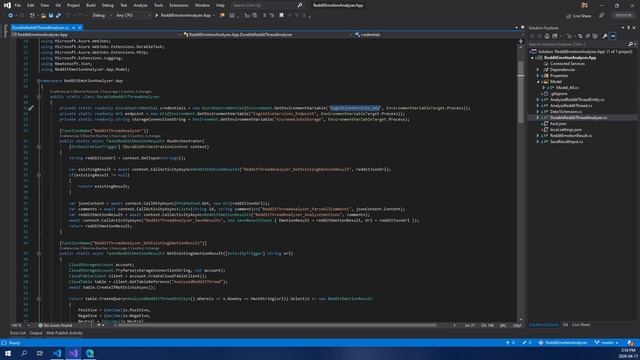Viewport: 640px width, 360px height.
Task: Expand the AnalyzeRedditThread.cs node
Action: pos(538,106)
